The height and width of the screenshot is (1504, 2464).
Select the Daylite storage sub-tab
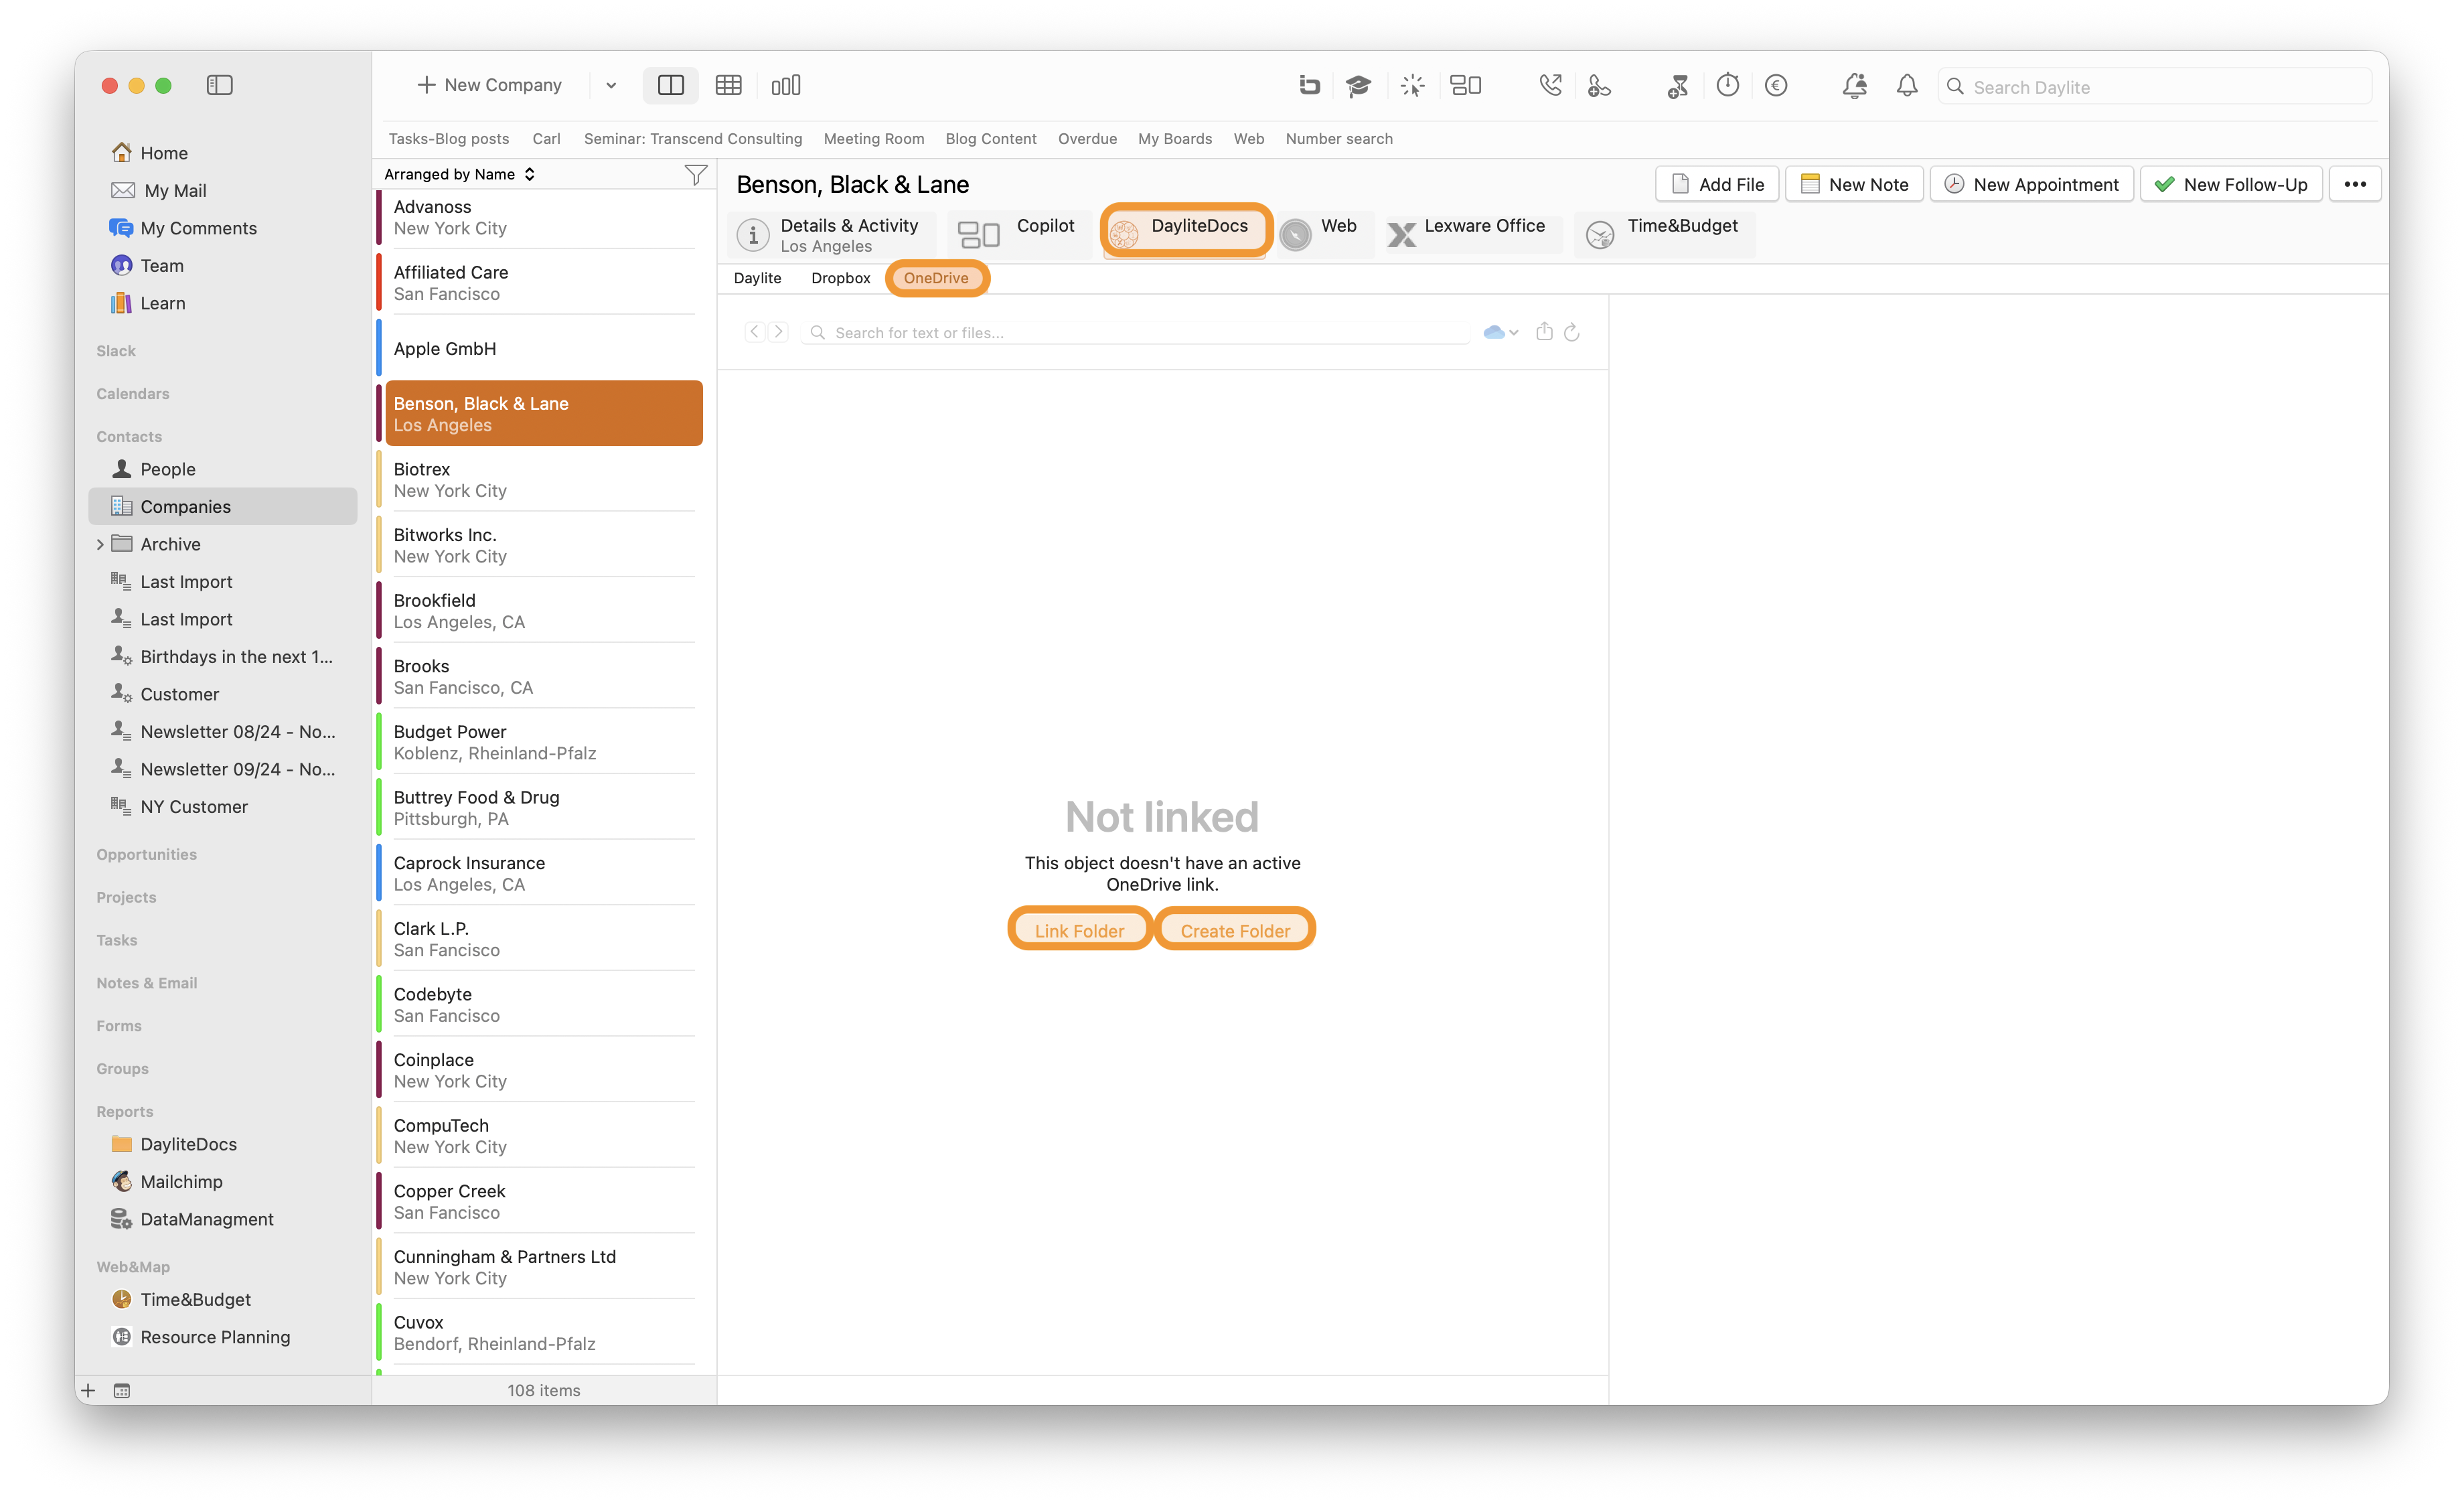pos(757,278)
